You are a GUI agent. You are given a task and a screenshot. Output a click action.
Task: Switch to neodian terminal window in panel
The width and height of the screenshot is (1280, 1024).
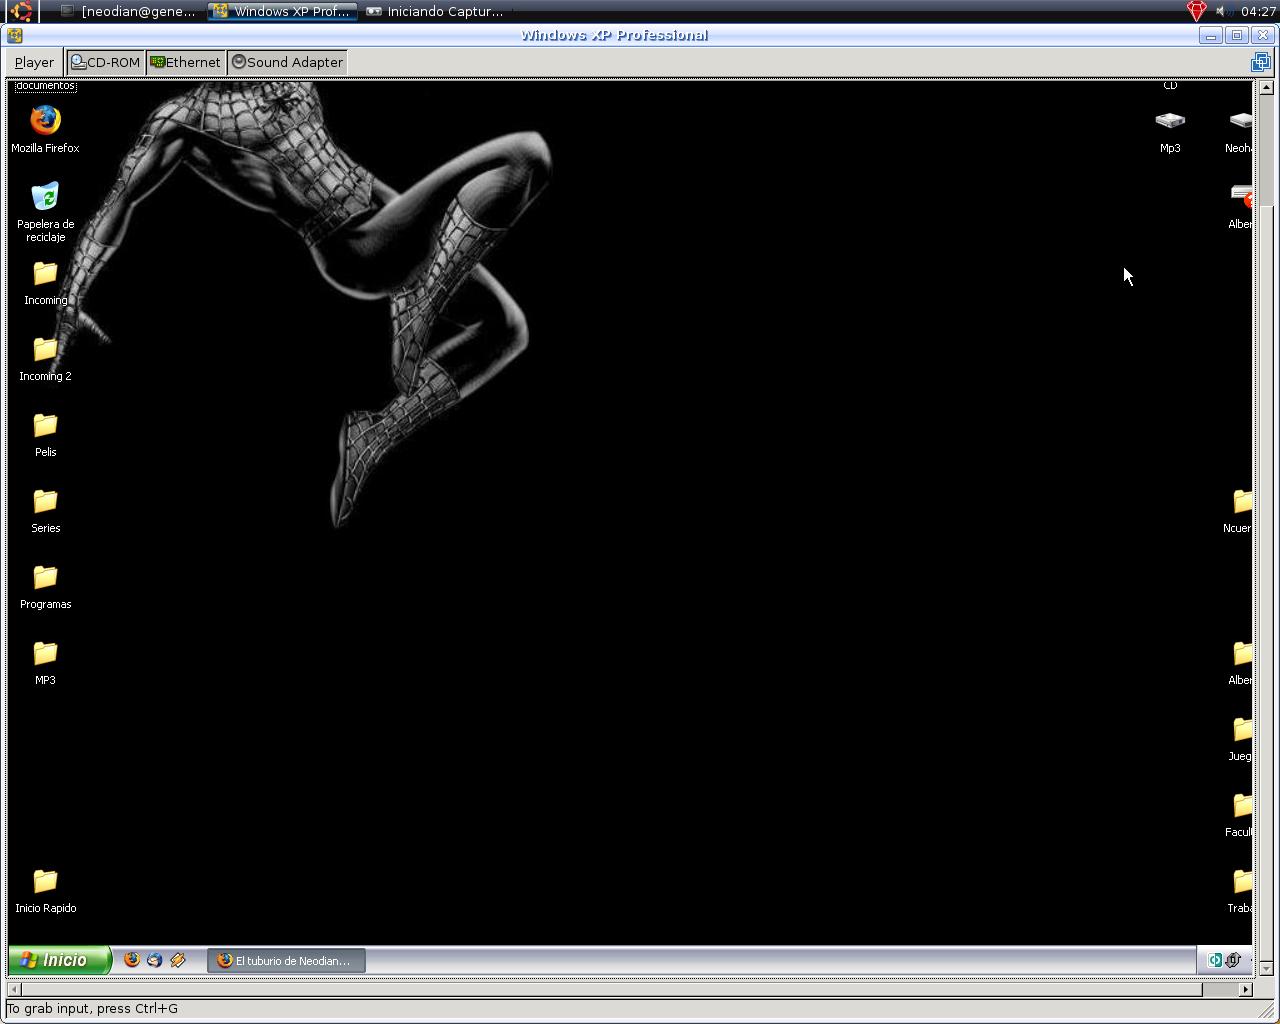(128, 11)
